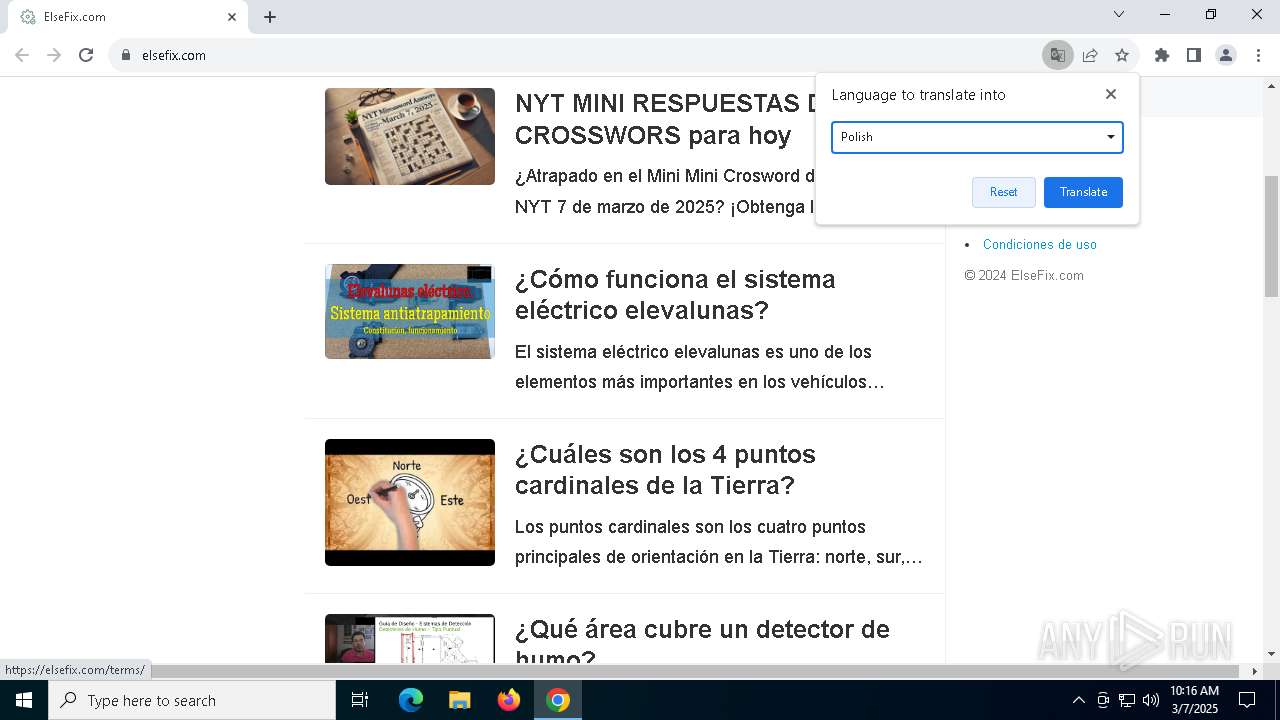Open the volume speaker tray icon
Viewport: 1280px width, 720px height.
pyautogui.click(x=1150, y=700)
